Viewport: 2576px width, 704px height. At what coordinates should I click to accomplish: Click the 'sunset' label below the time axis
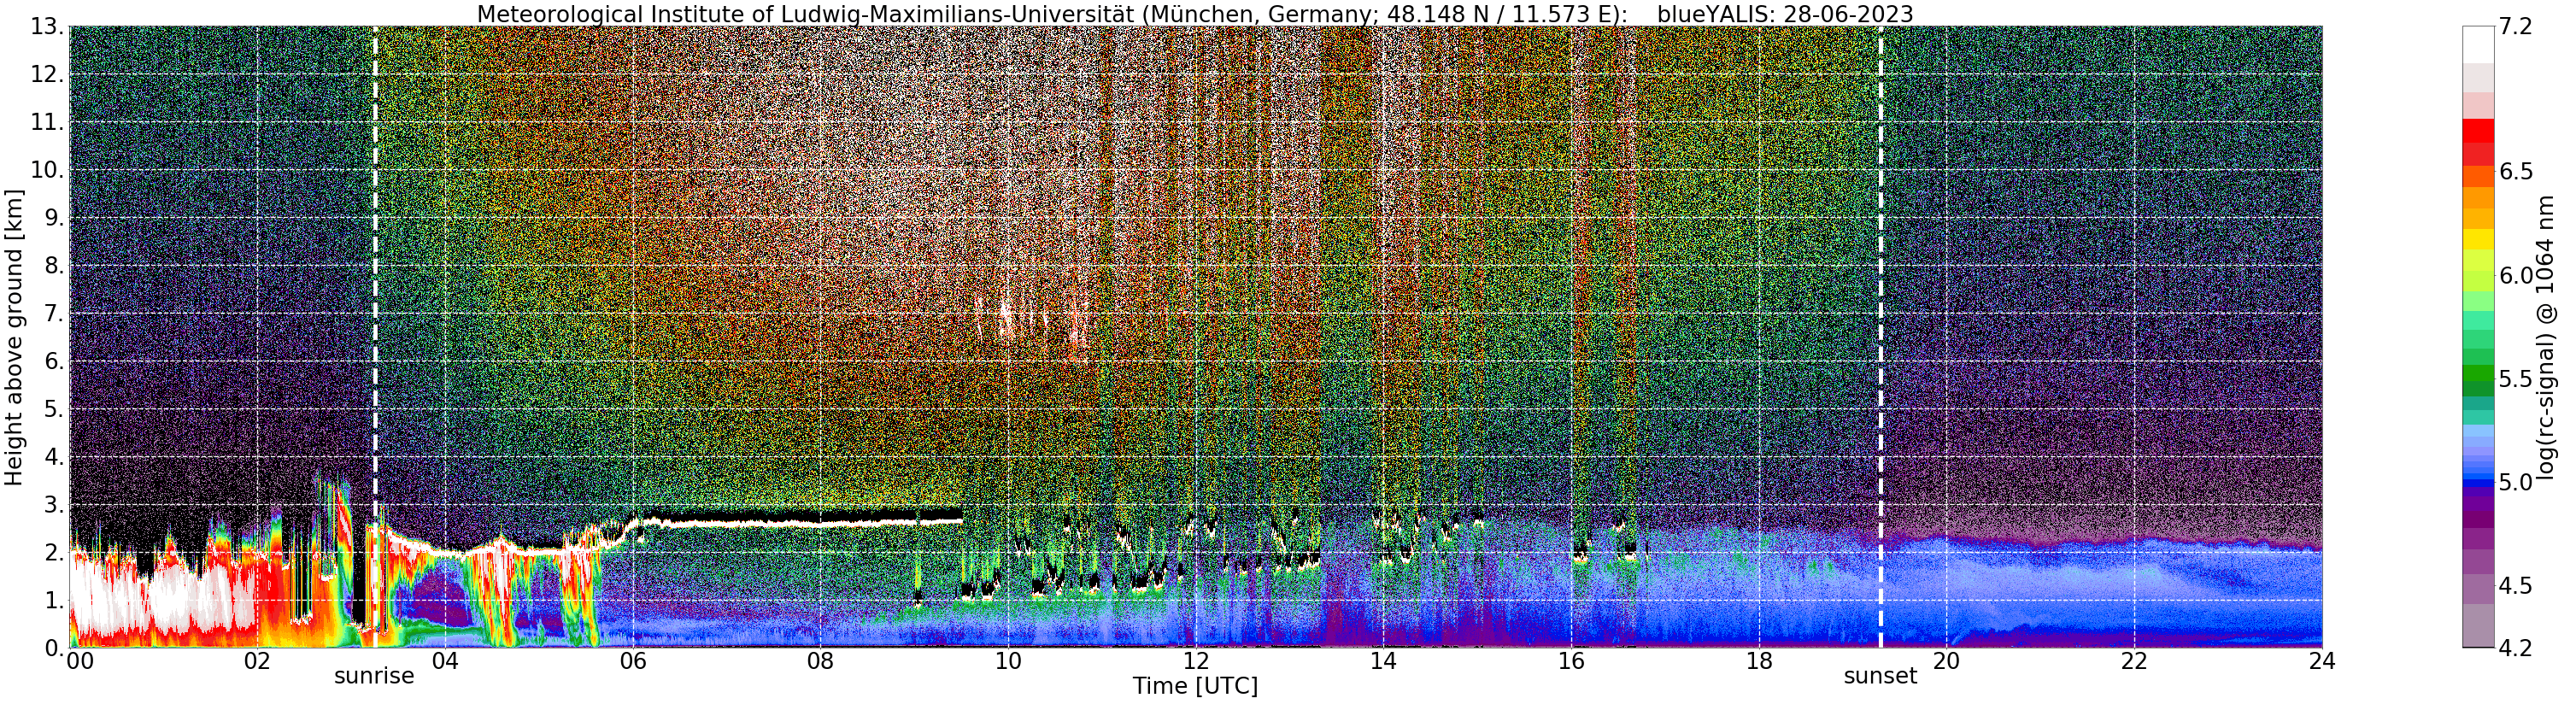click(1880, 676)
